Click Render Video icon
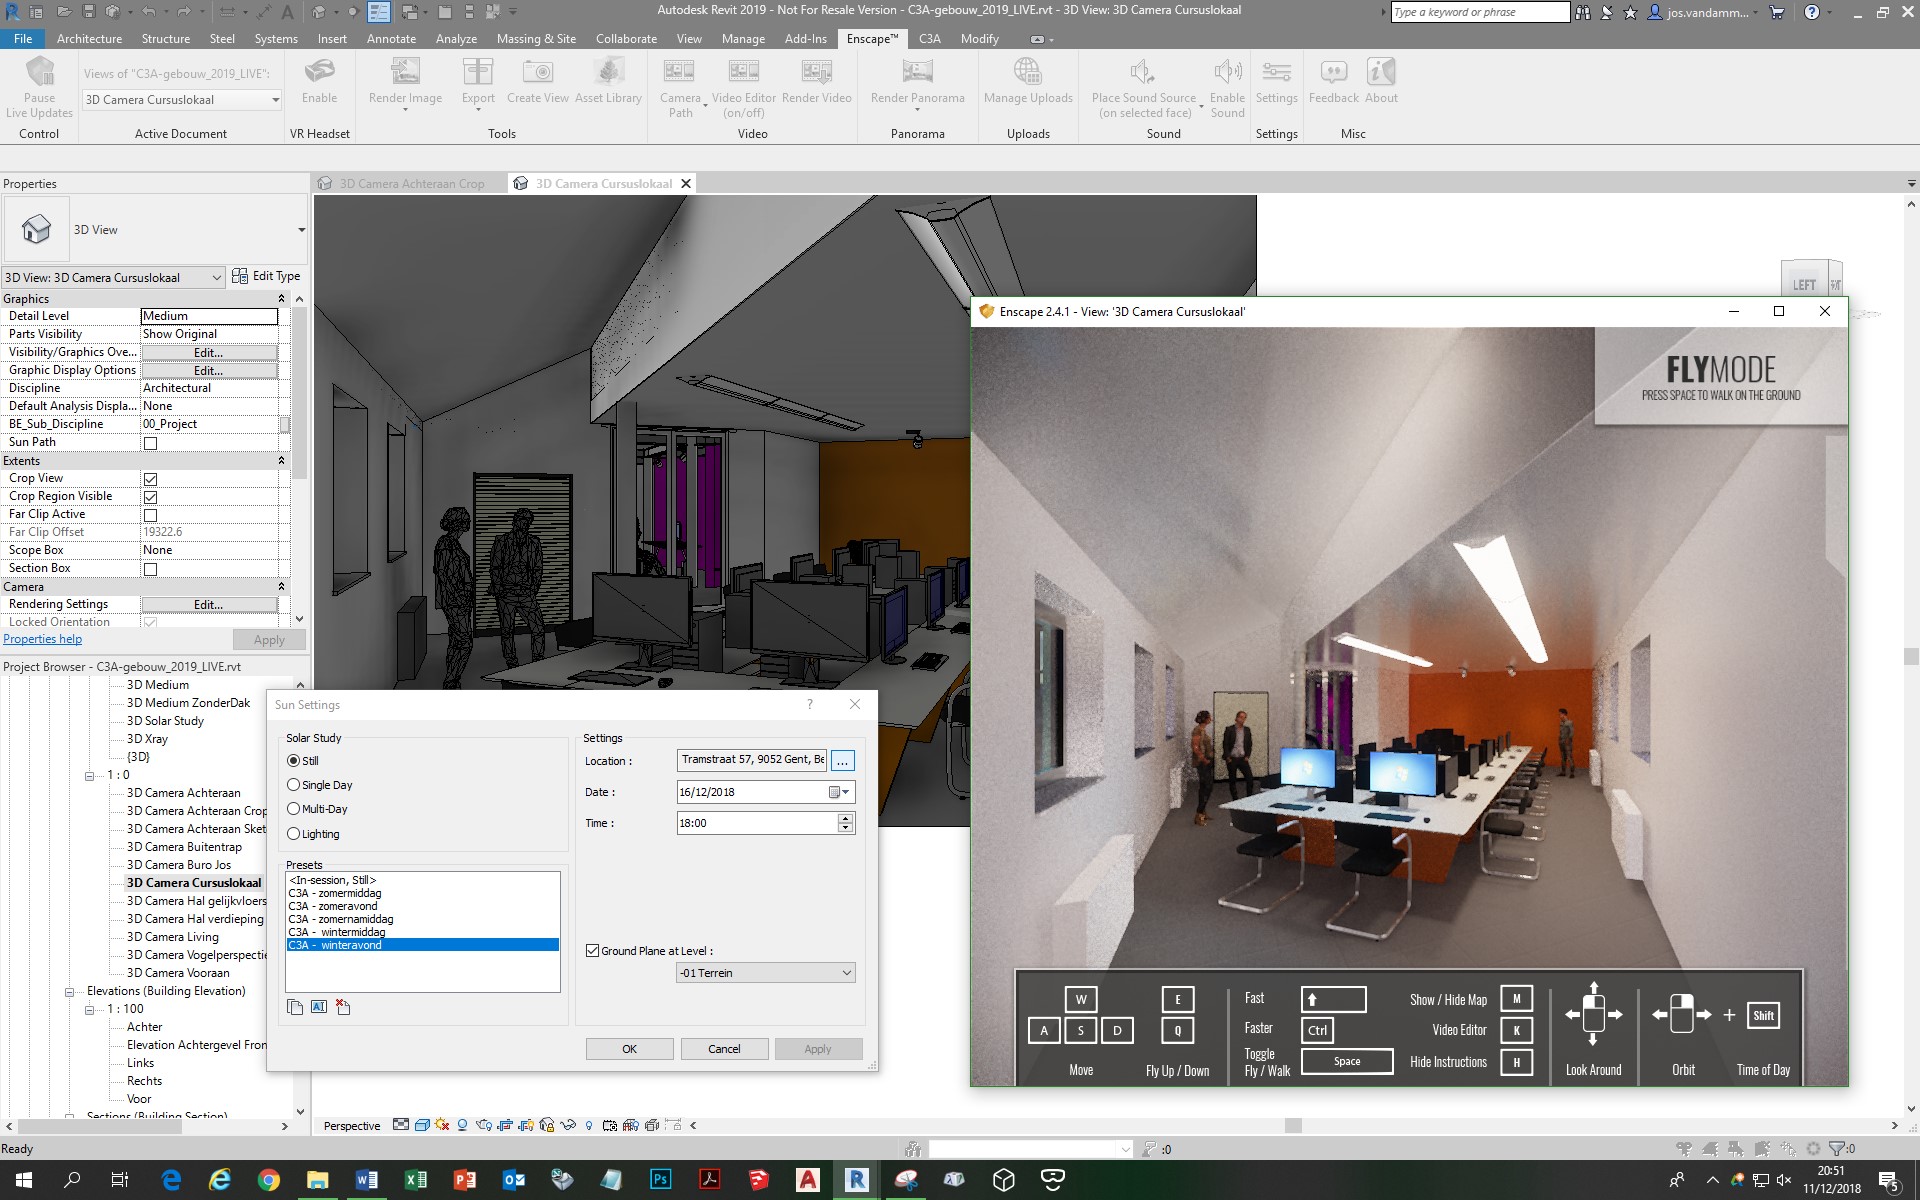Screen dimensions: 1920x1200 pos(817,72)
